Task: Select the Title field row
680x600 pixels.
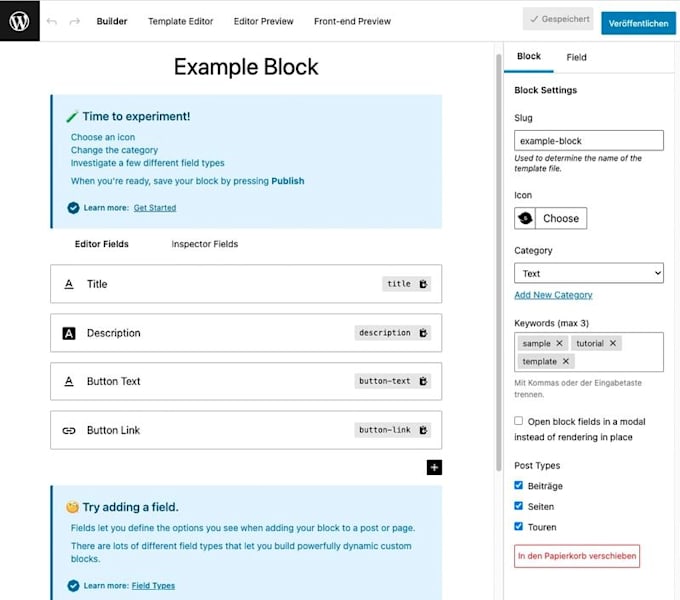Action: (246, 284)
